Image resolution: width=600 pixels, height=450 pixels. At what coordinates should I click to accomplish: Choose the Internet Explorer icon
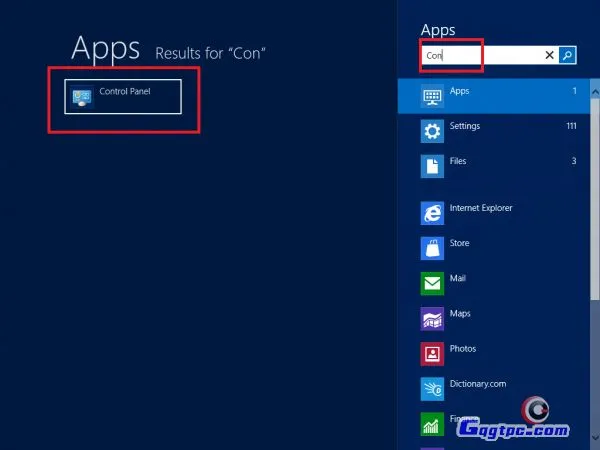click(432, 213)
